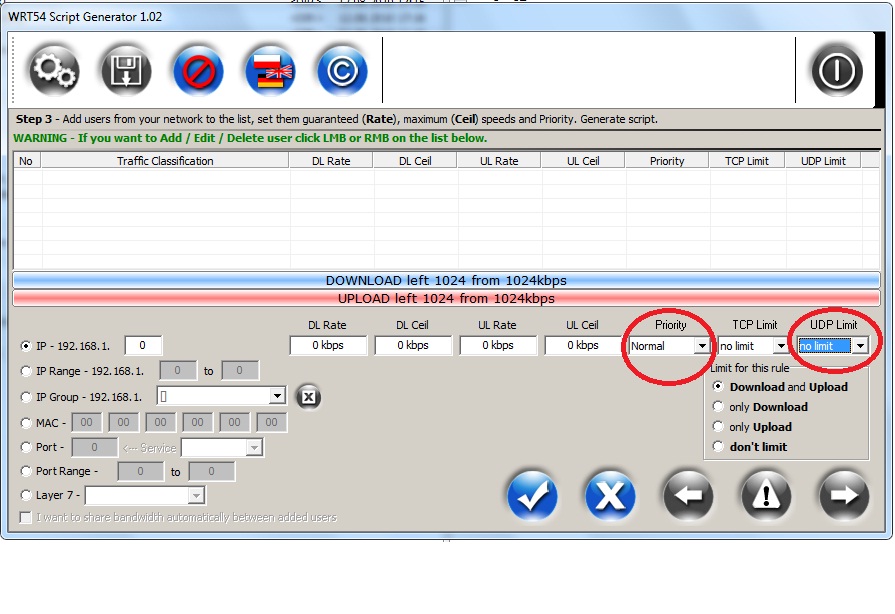The width and height of the screenshot is (895, 614).
Task: Click the UL Ceil column header in list
Action: click(583, 161)
